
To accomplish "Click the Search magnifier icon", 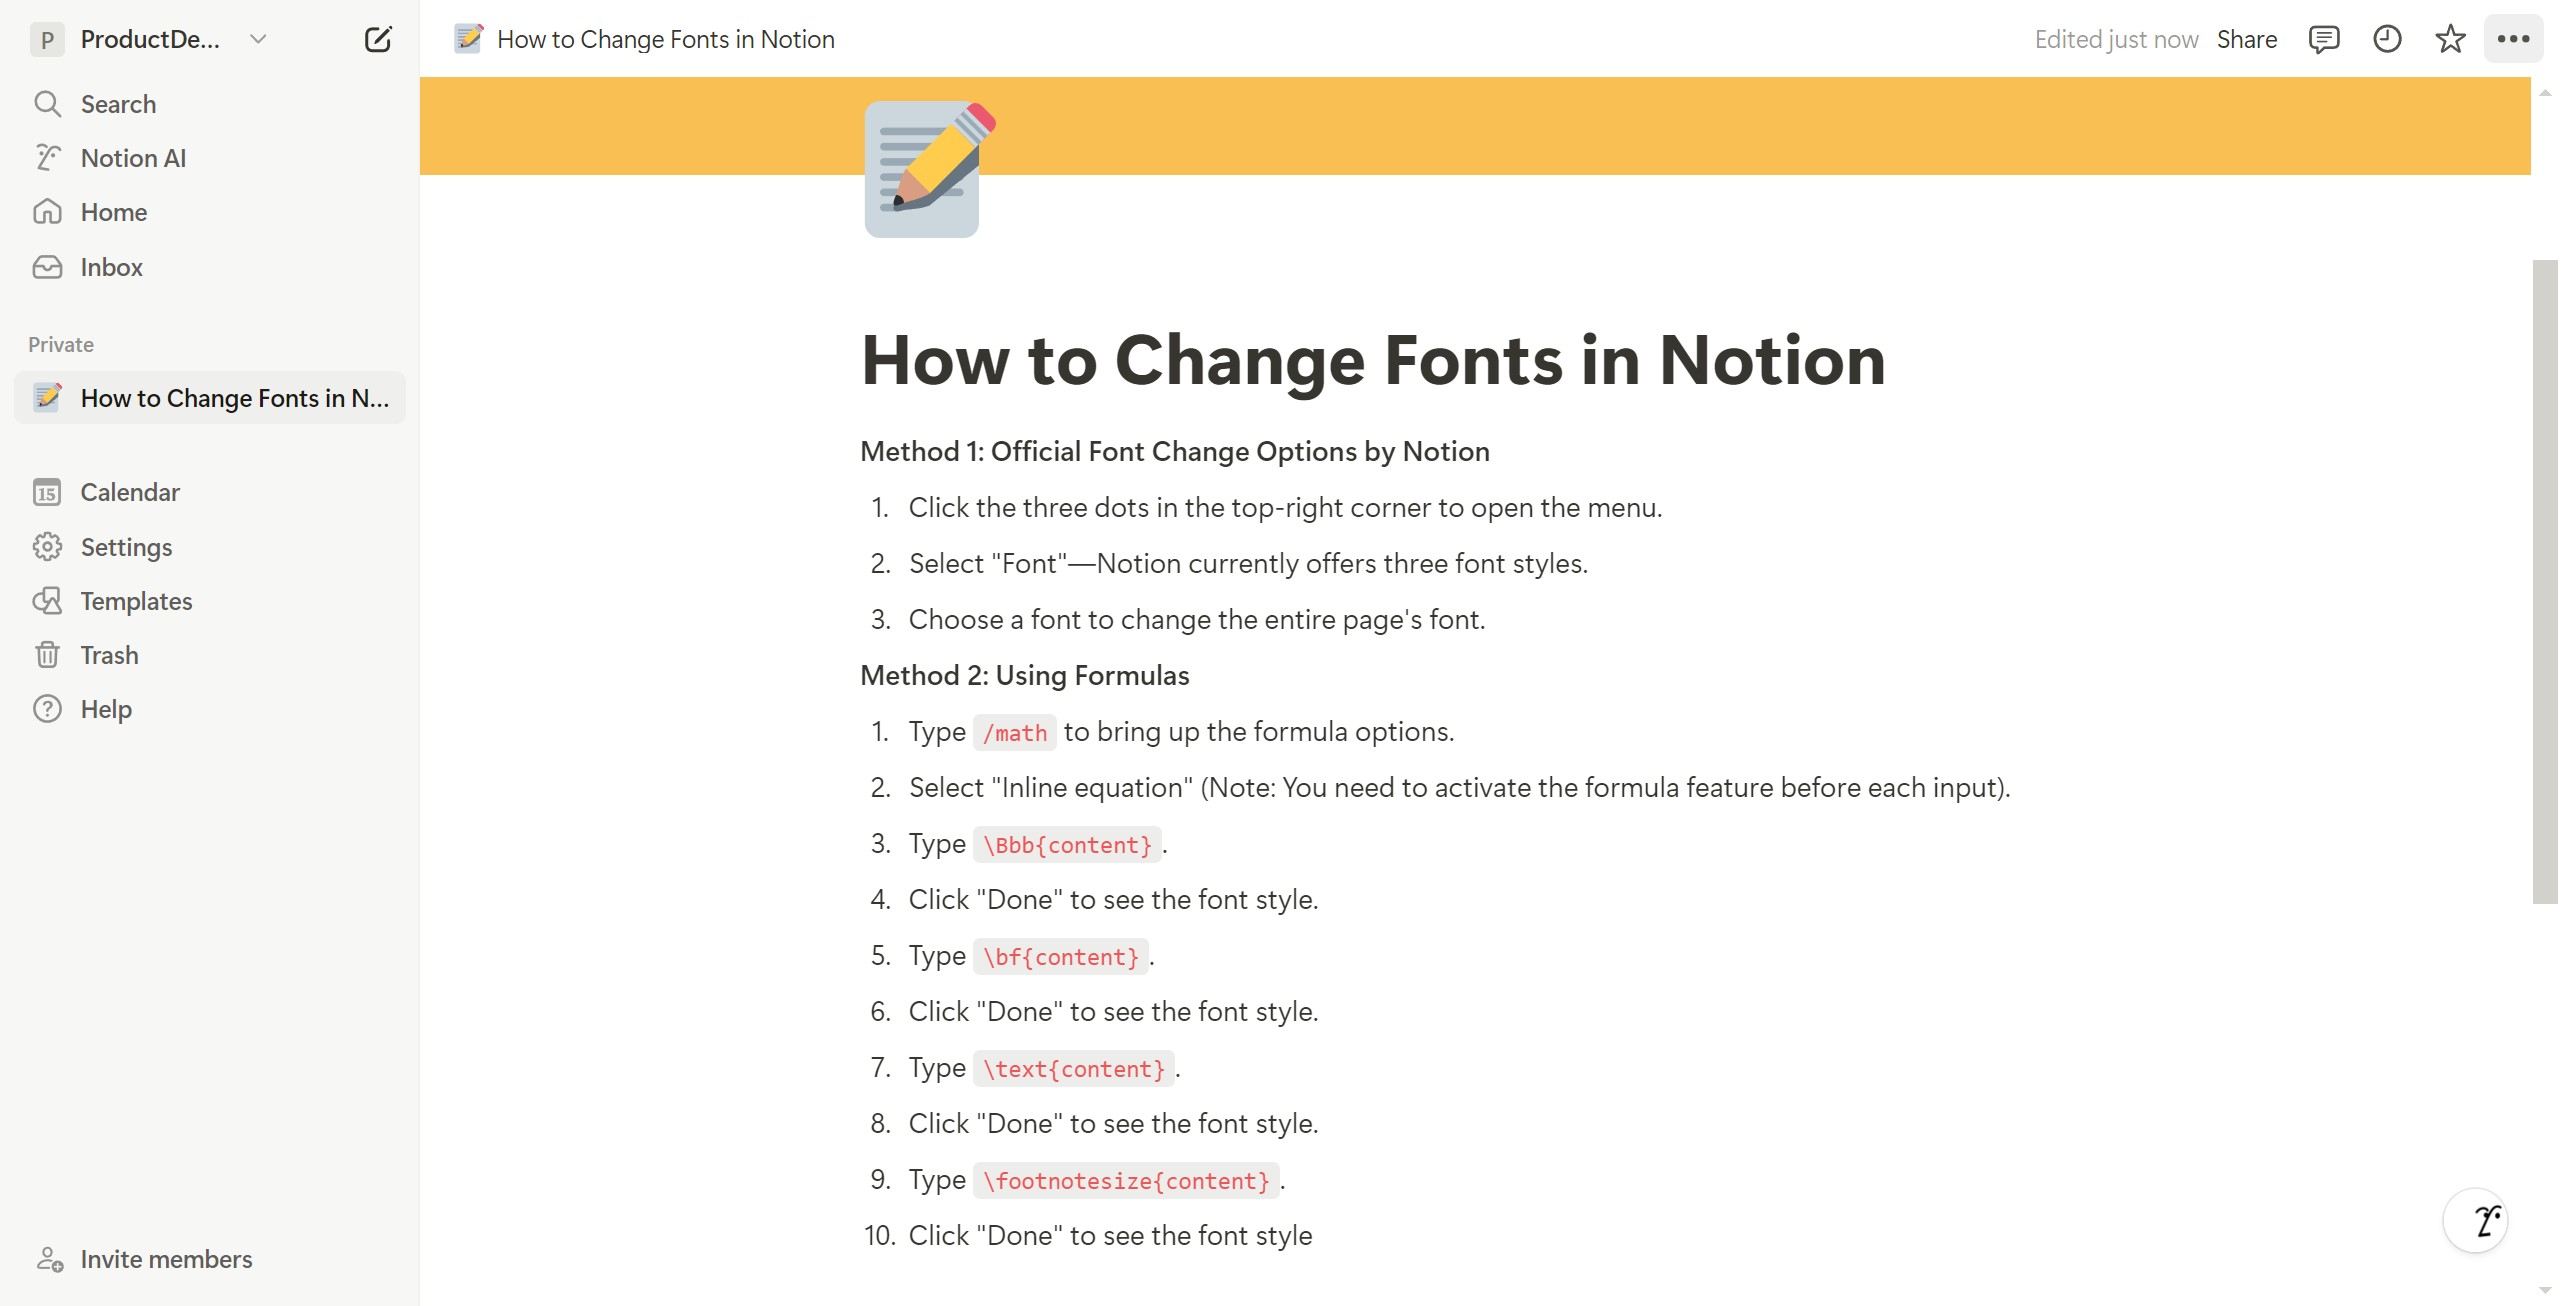I will [47, 104].
